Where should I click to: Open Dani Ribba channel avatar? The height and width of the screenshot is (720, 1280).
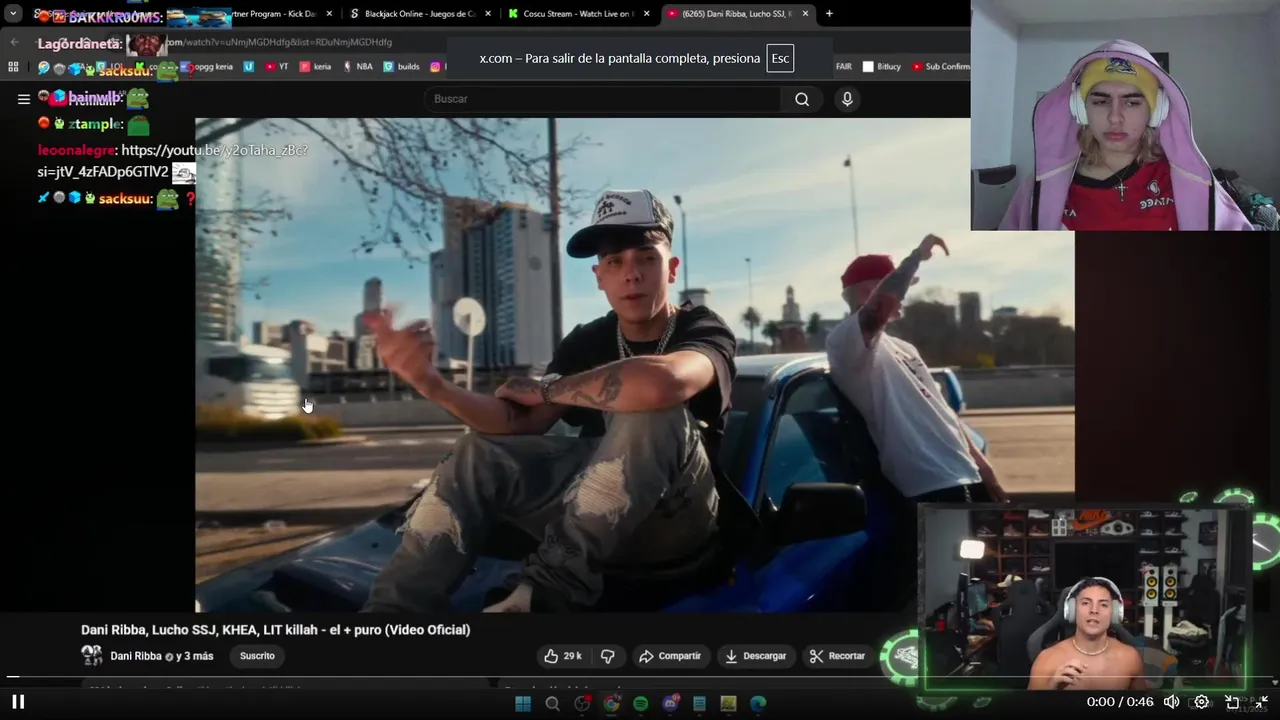tap(91, 656)
